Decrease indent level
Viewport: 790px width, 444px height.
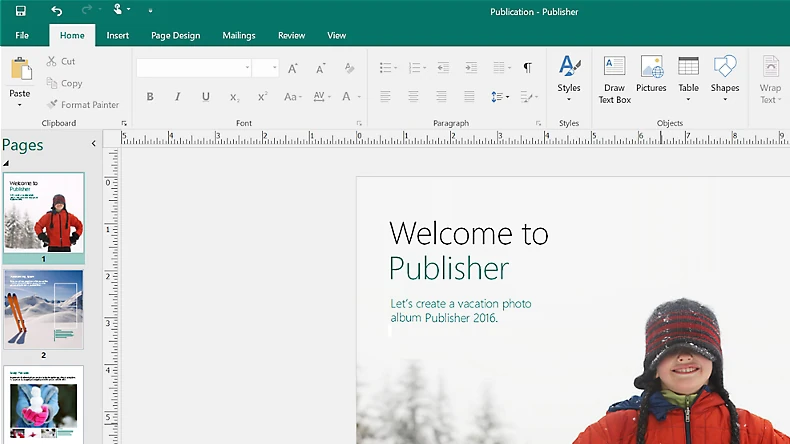coord(443,68)
